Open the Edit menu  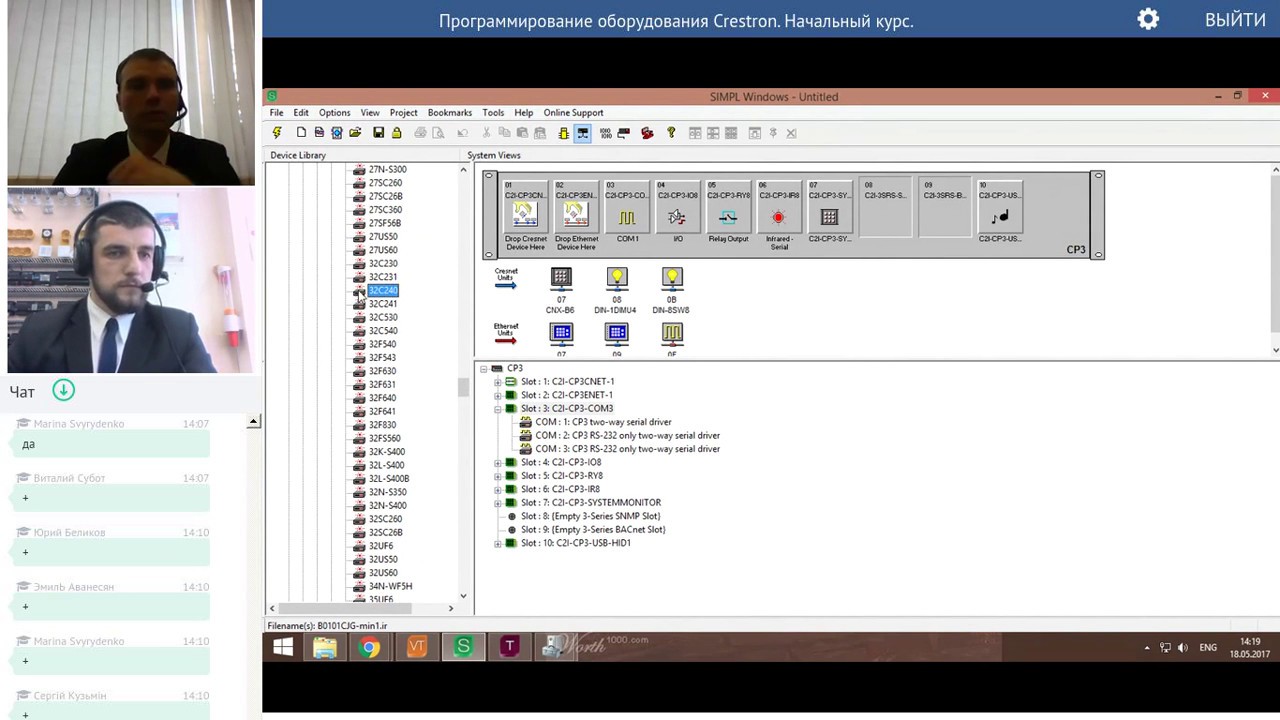(x=301, y=113)
